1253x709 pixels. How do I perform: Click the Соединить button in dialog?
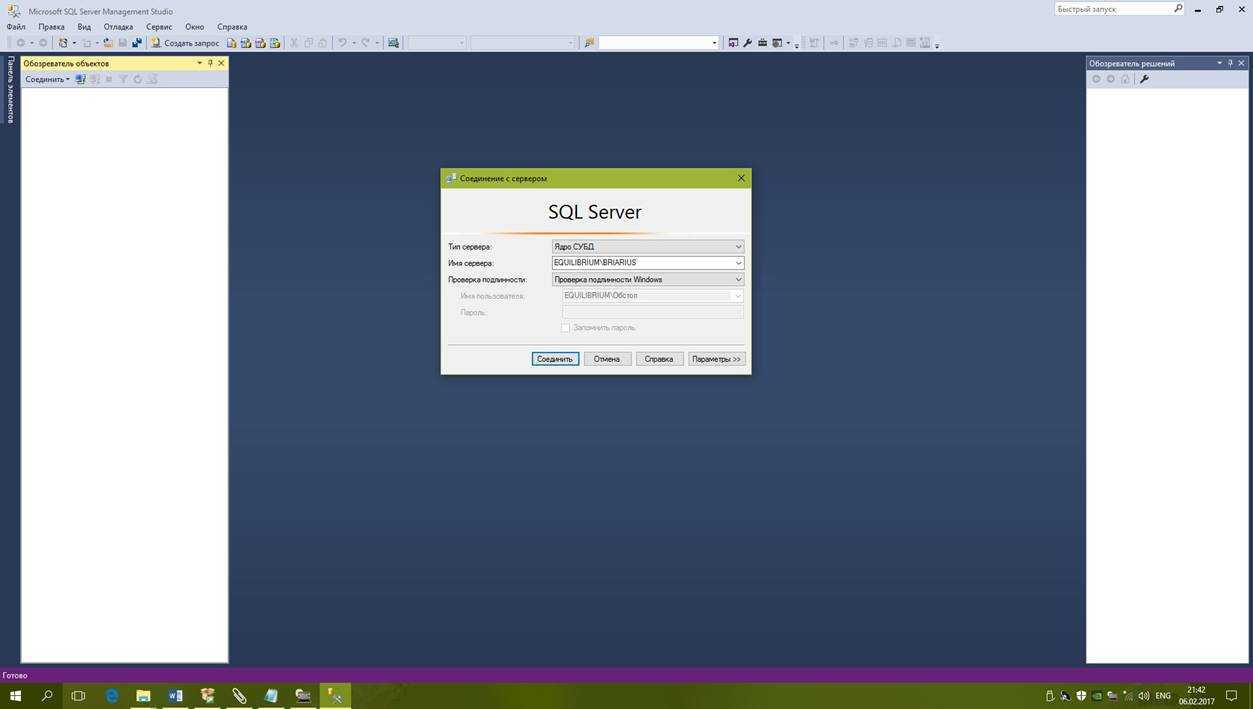pyautogui.click(x=555, y=359)
